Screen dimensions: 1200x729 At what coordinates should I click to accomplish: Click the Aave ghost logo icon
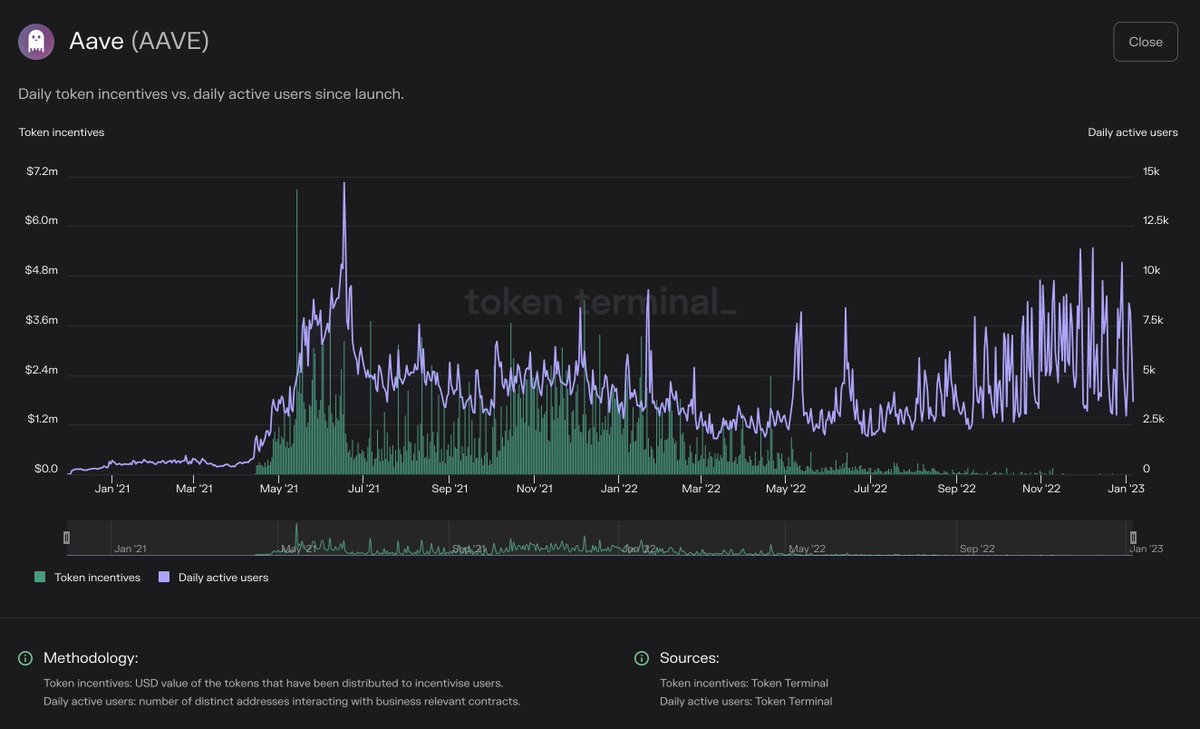tap(36, 41)
